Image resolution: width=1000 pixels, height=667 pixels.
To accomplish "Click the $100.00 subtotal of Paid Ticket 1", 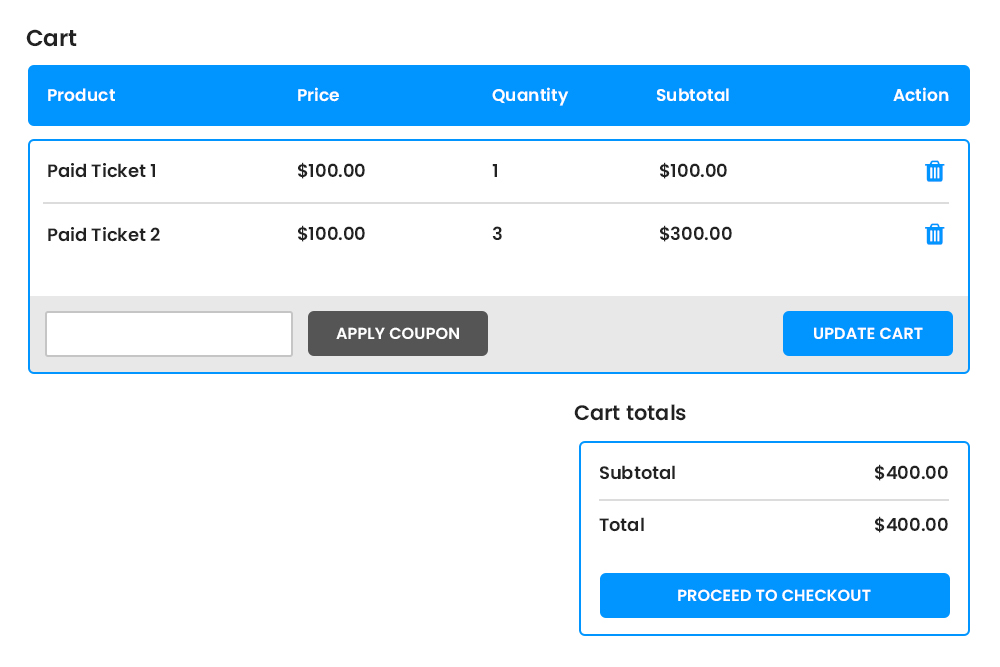I will 693,171.
